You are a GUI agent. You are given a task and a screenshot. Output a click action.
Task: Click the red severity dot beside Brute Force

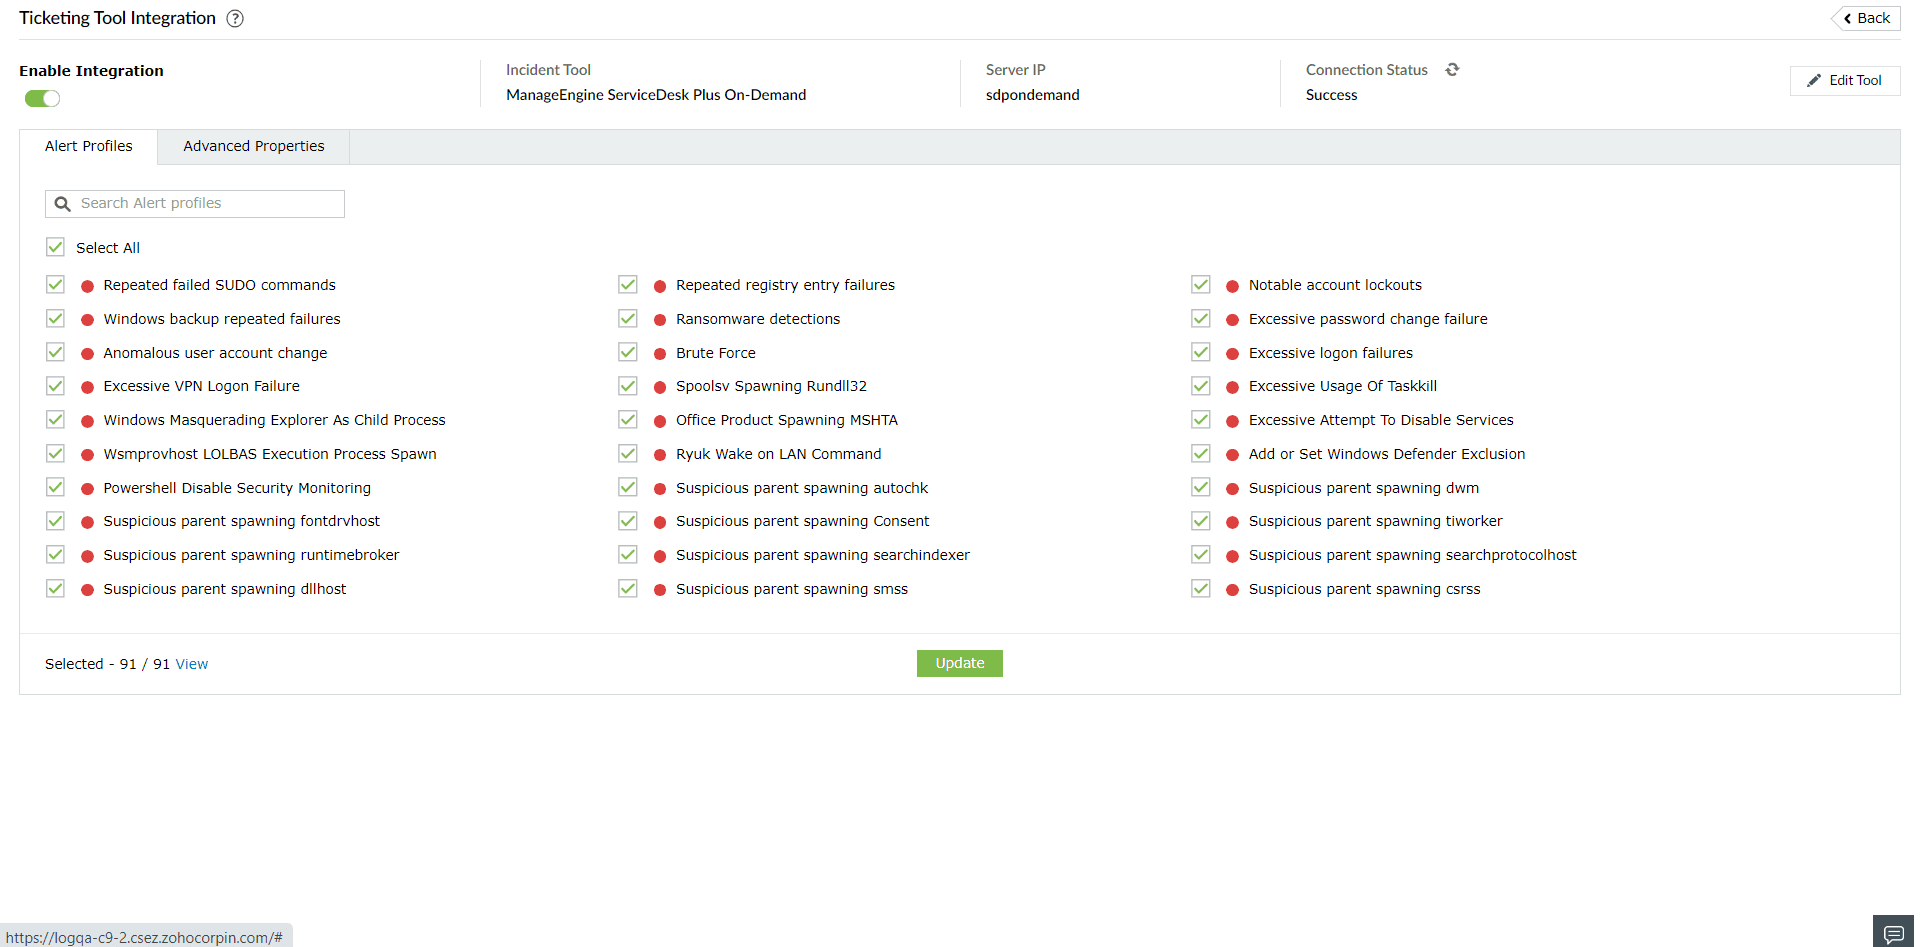click(x=659, y=352)
